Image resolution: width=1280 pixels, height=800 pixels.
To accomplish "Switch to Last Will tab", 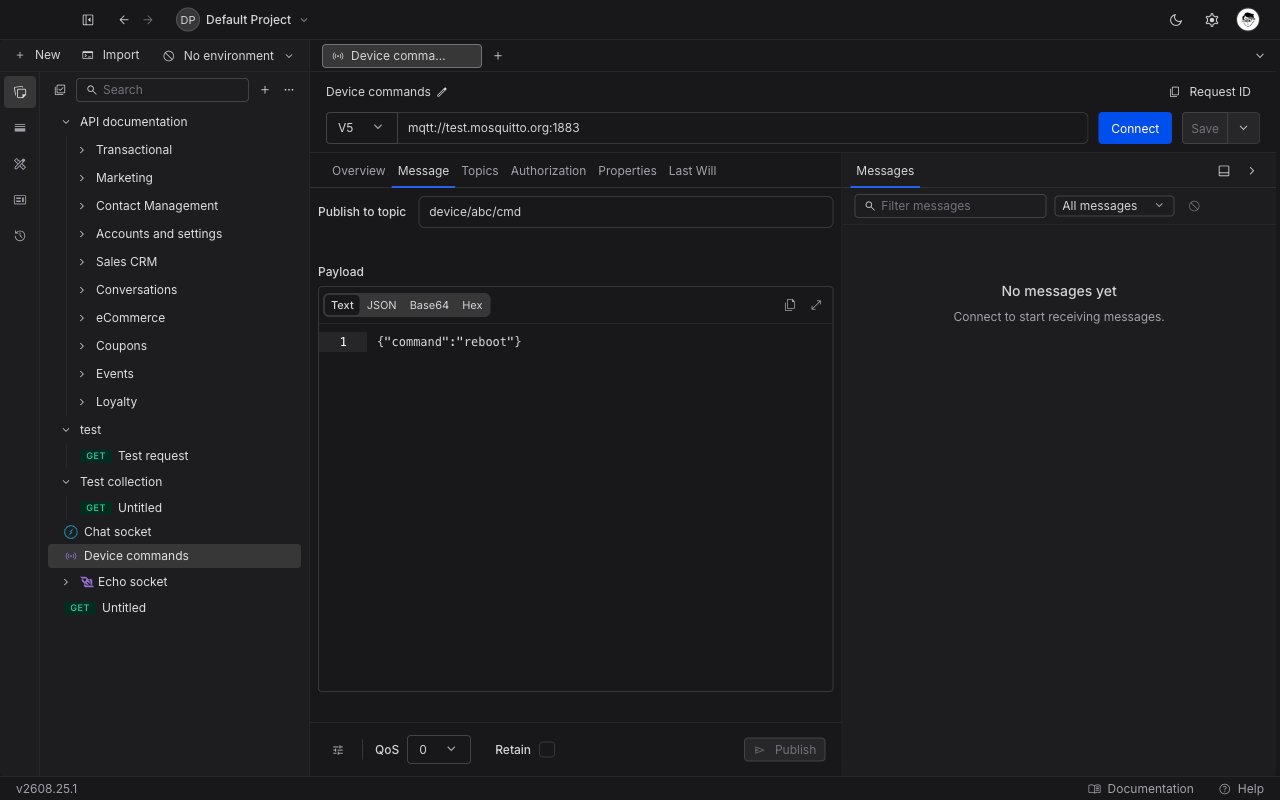I will [692, 171].
